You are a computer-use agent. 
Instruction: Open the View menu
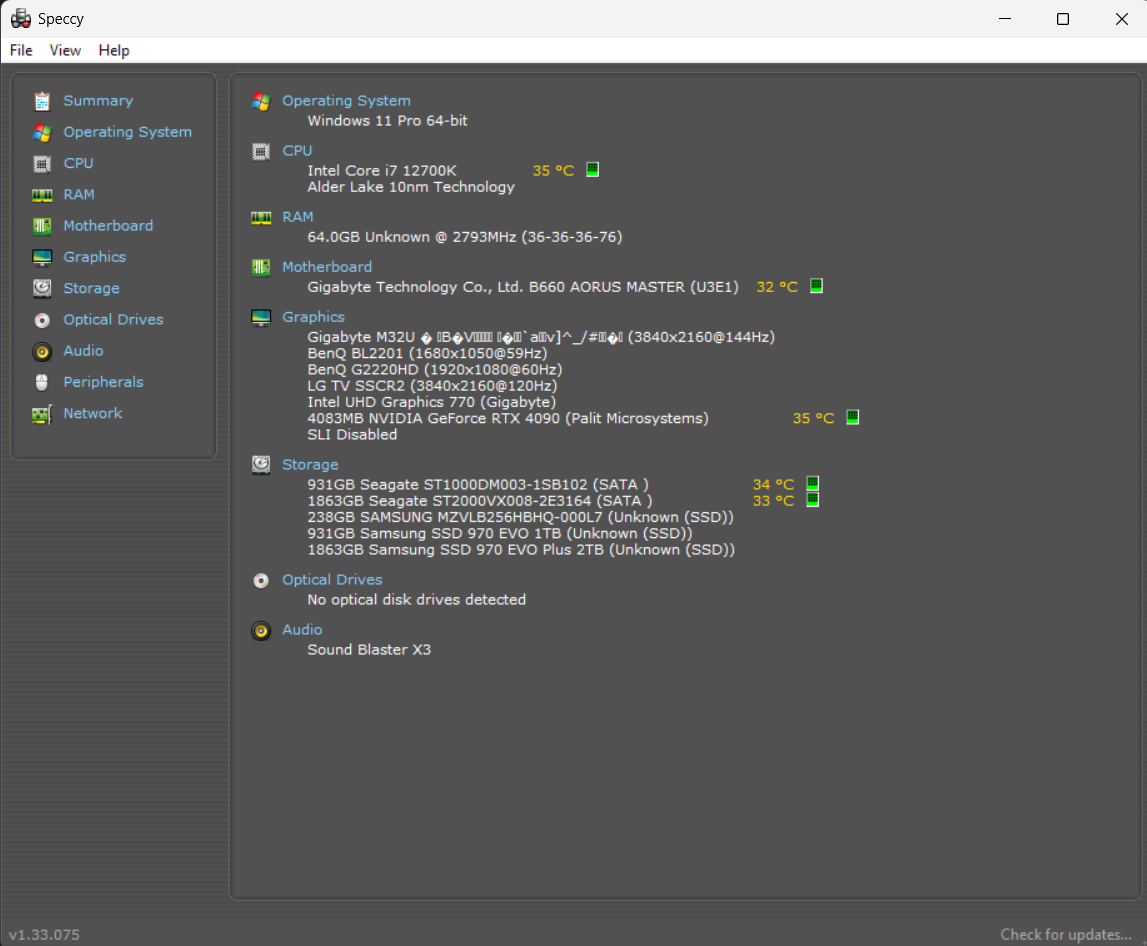point(65,50)
